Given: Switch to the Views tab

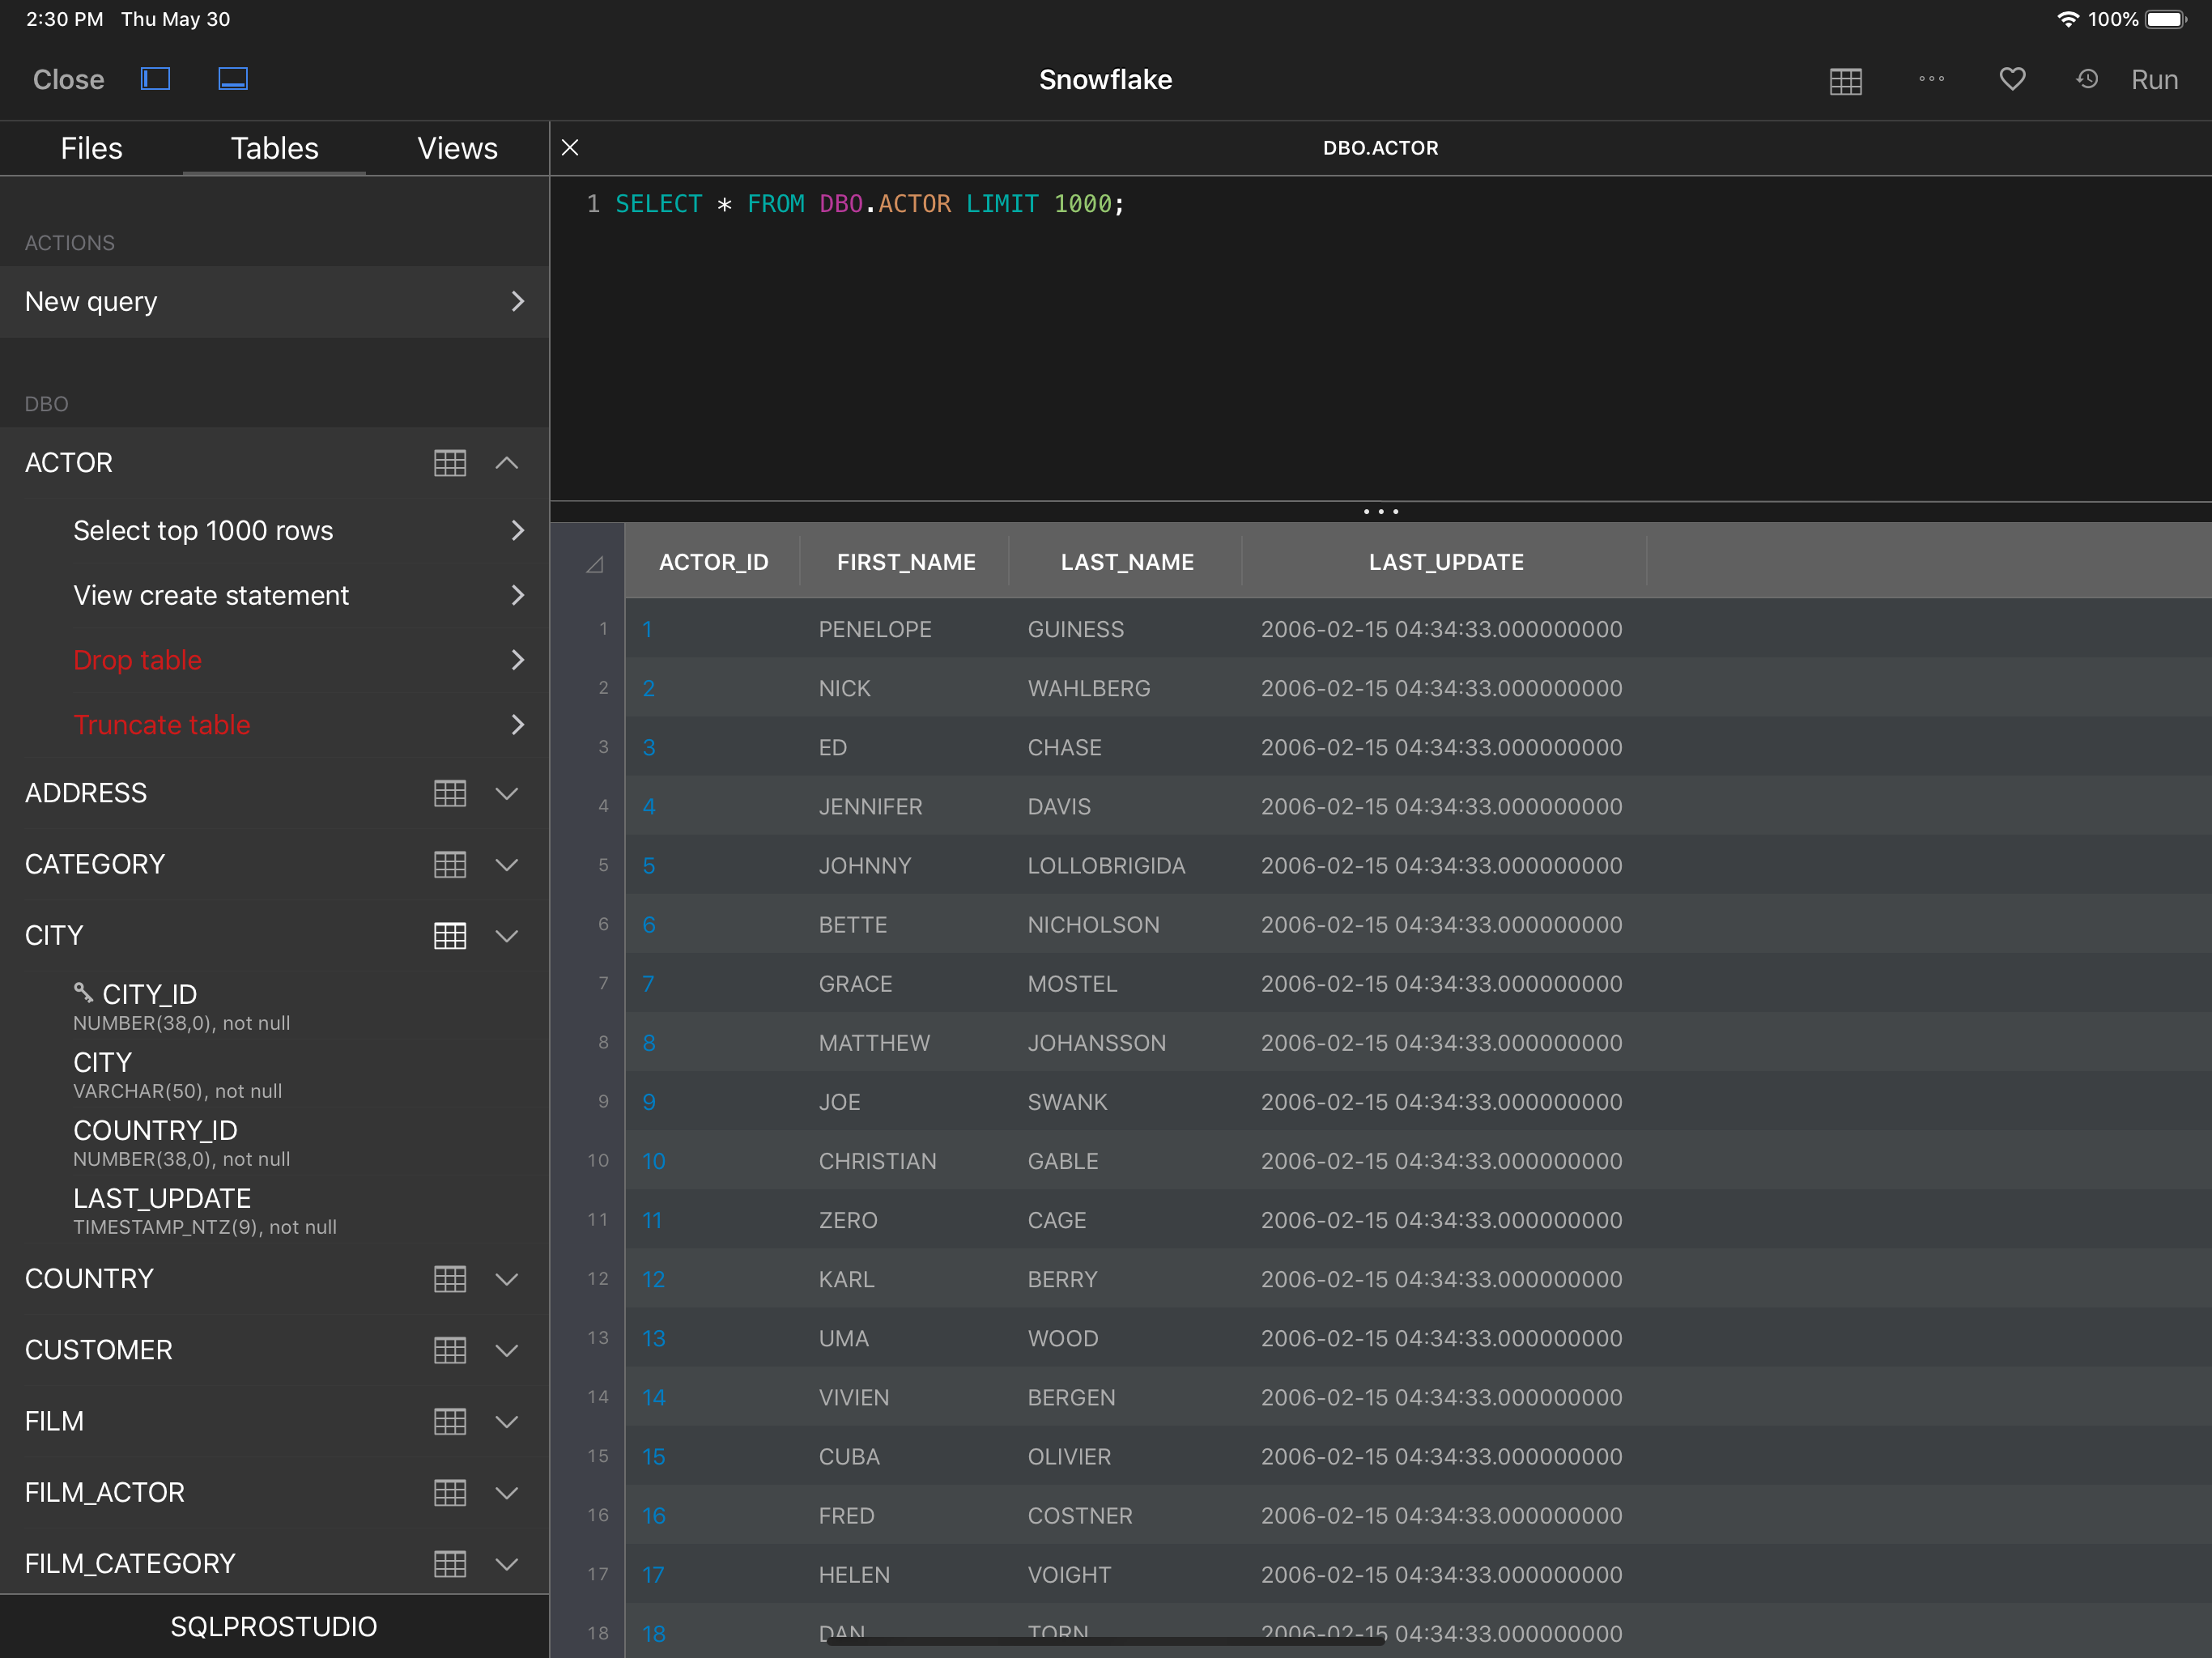Looking at the screenshot, I should (457, 148).
